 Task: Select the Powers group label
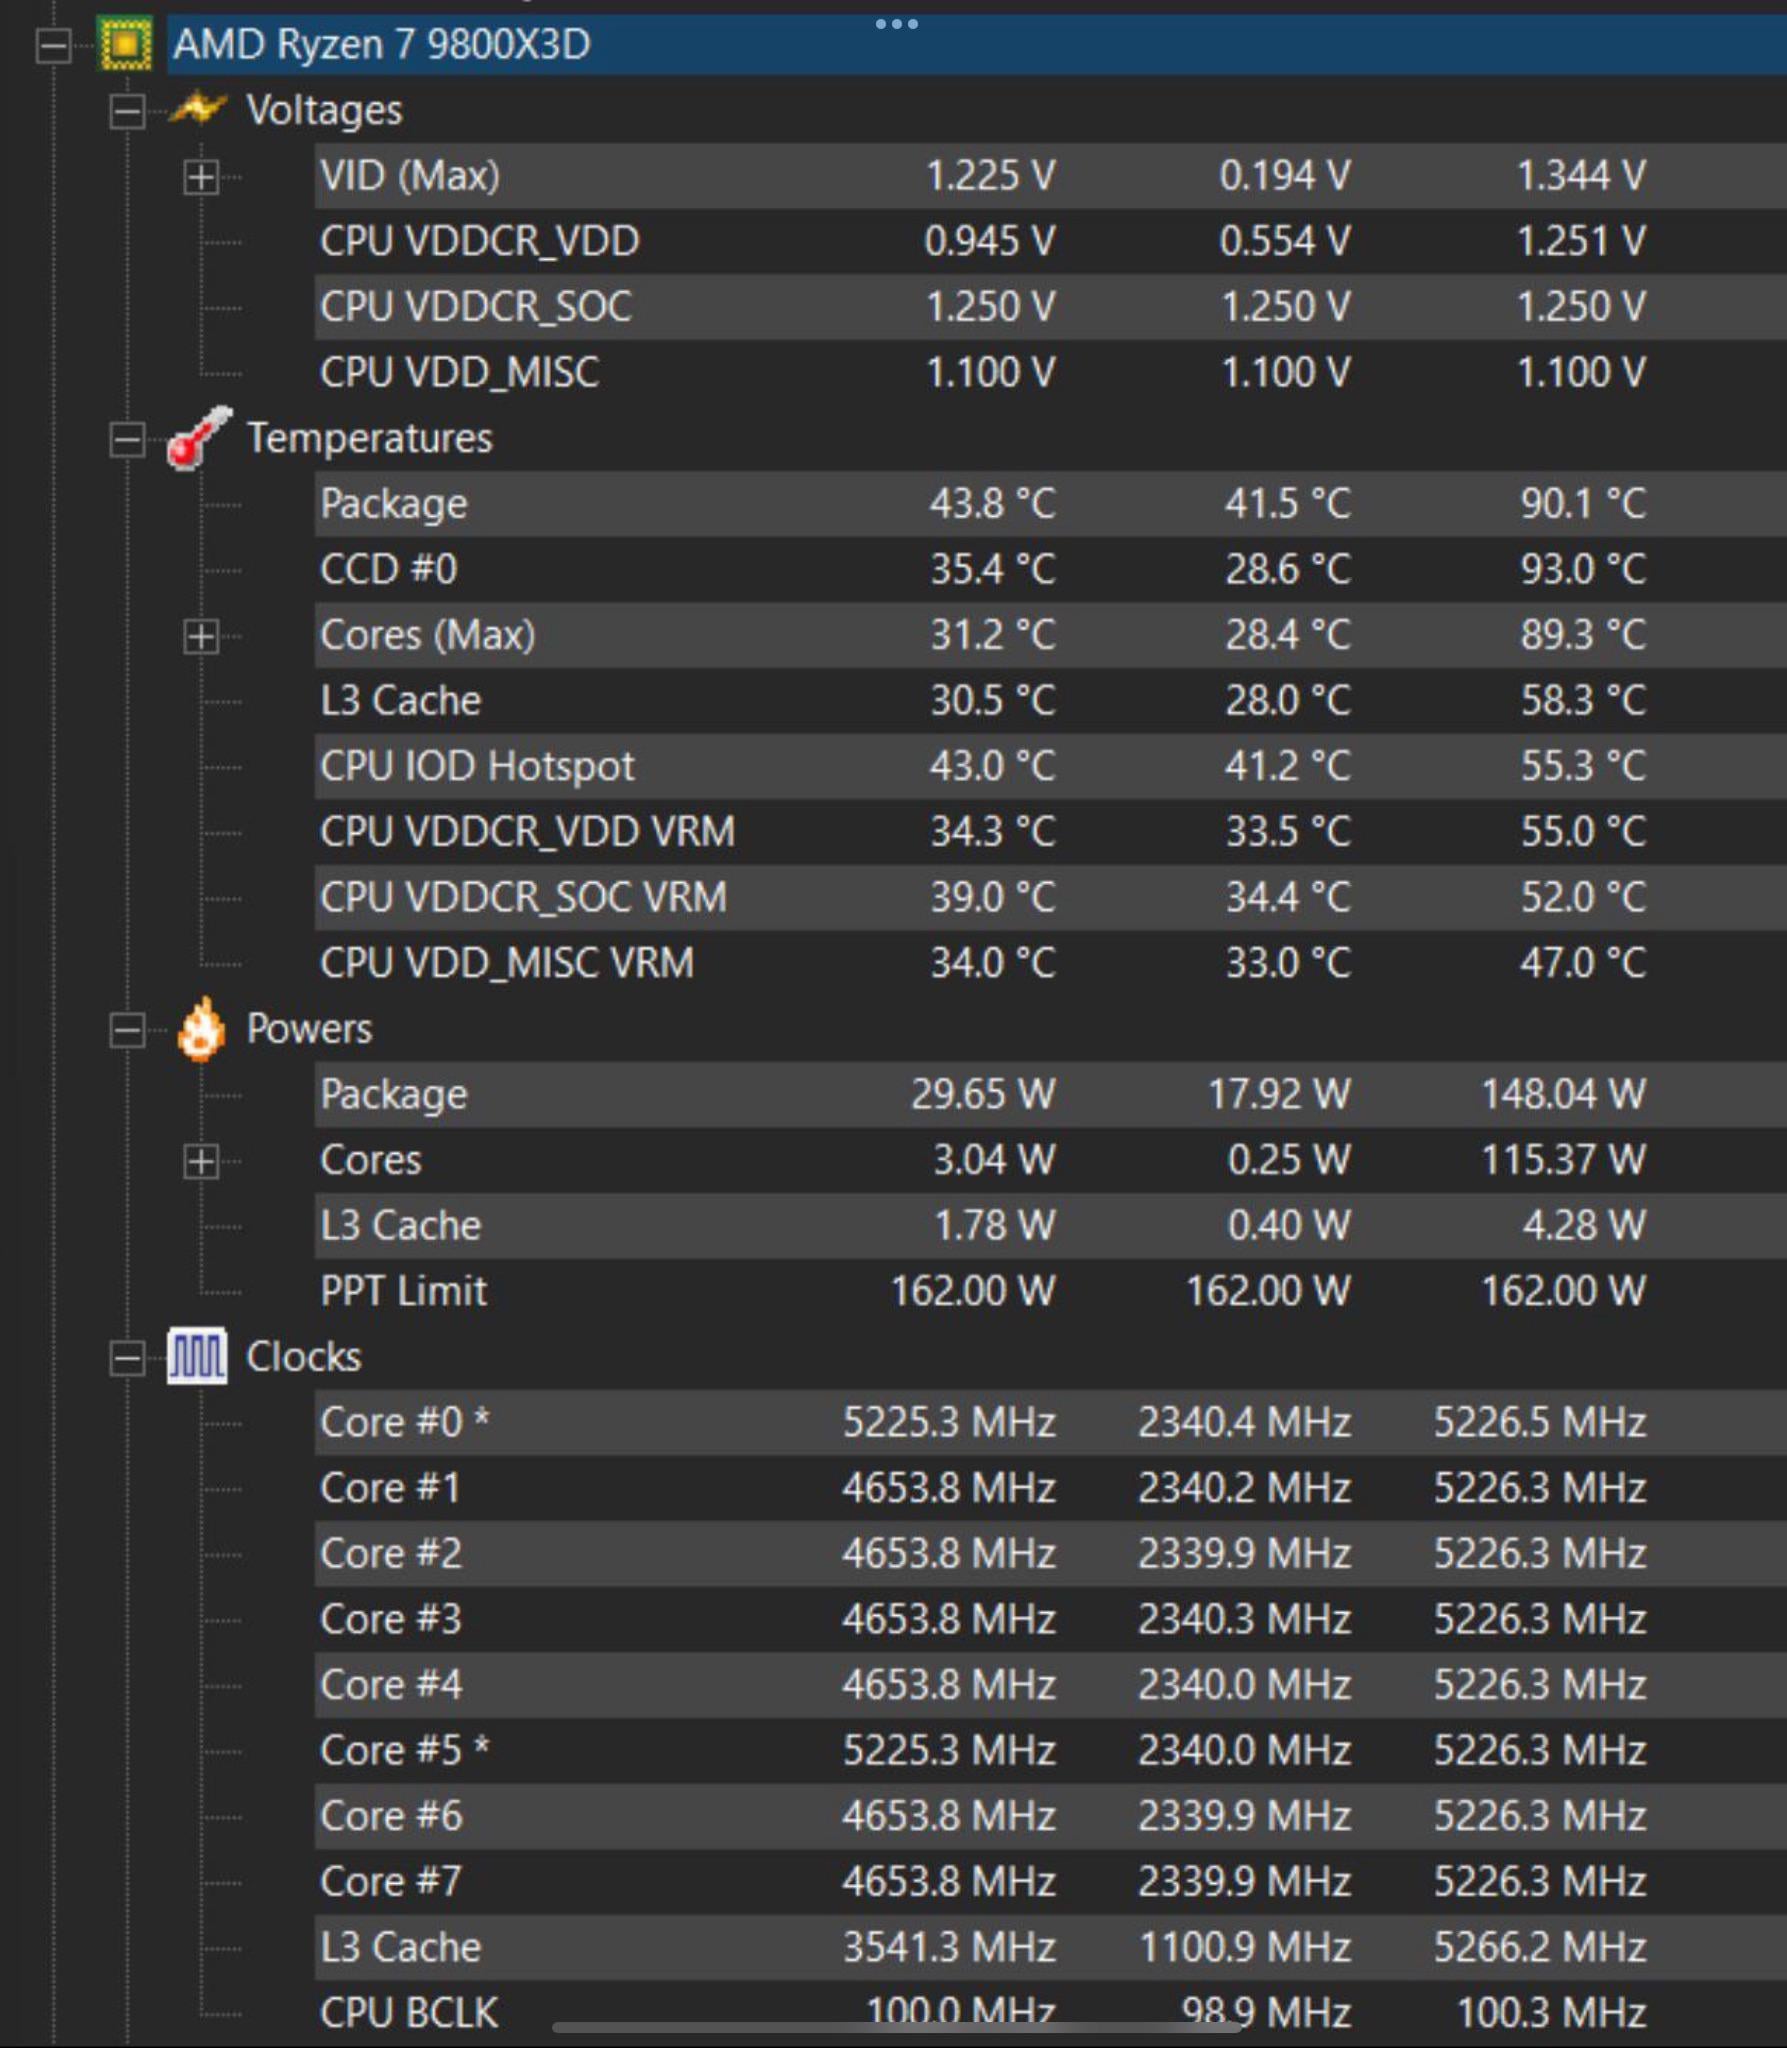pos(309,1028)
